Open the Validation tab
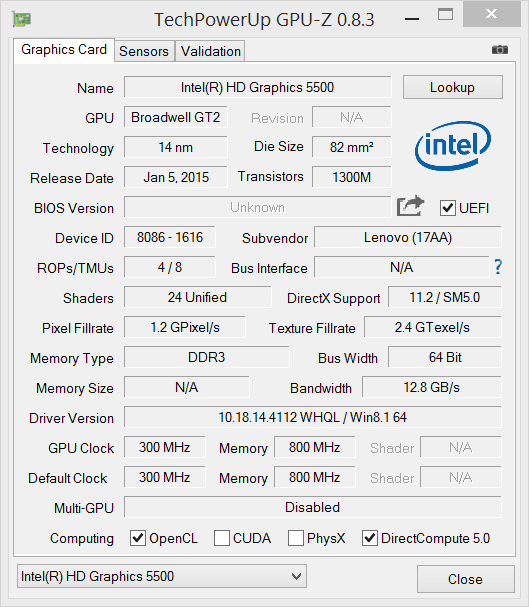 click(211, 51)
